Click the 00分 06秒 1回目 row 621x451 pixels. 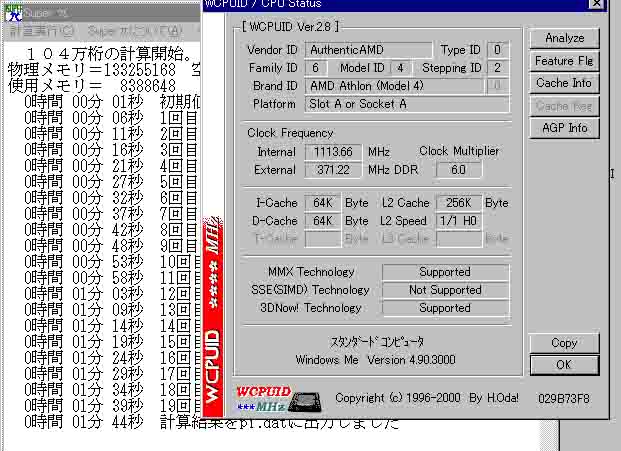(x=111, y=118)
